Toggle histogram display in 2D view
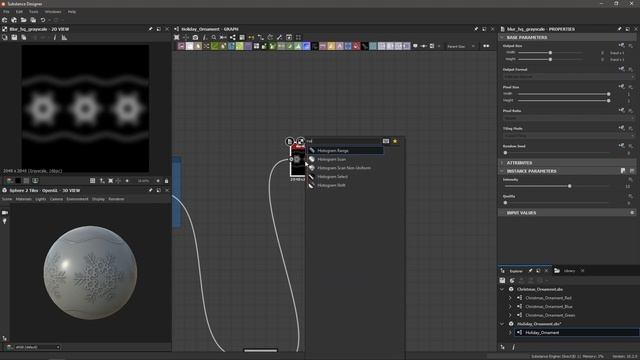The image size is (640, 360). 64,38
